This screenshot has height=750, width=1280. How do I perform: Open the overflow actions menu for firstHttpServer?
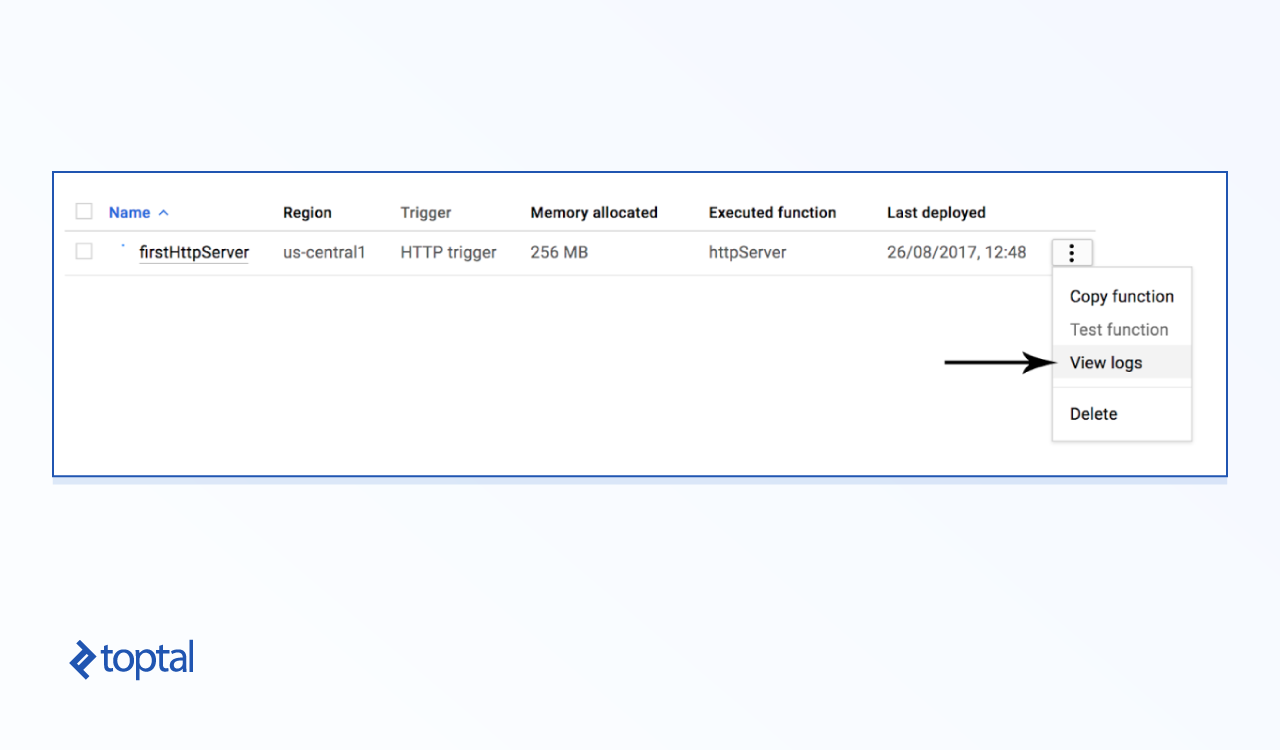[1071, 252]
